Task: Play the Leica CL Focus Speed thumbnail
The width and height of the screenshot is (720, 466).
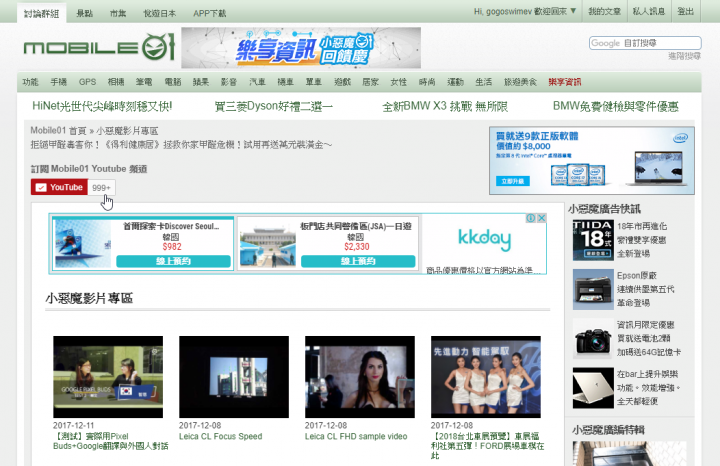Action: click(234, 377)
